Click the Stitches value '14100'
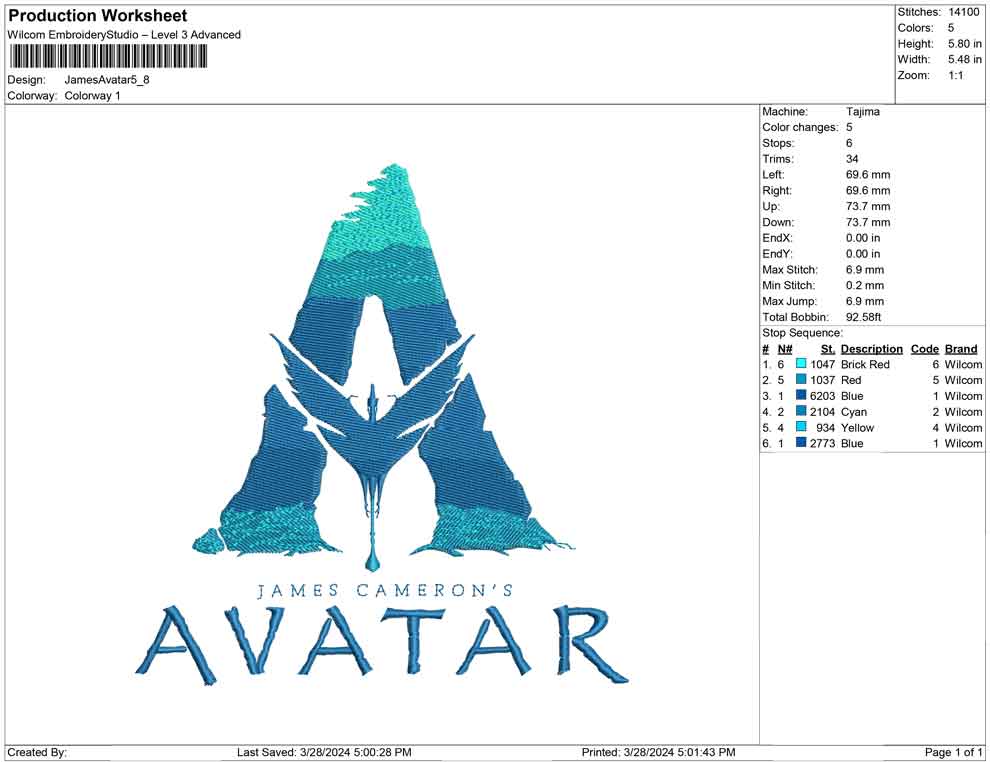The width and height of the screenshot is (990, 762). 963,12
